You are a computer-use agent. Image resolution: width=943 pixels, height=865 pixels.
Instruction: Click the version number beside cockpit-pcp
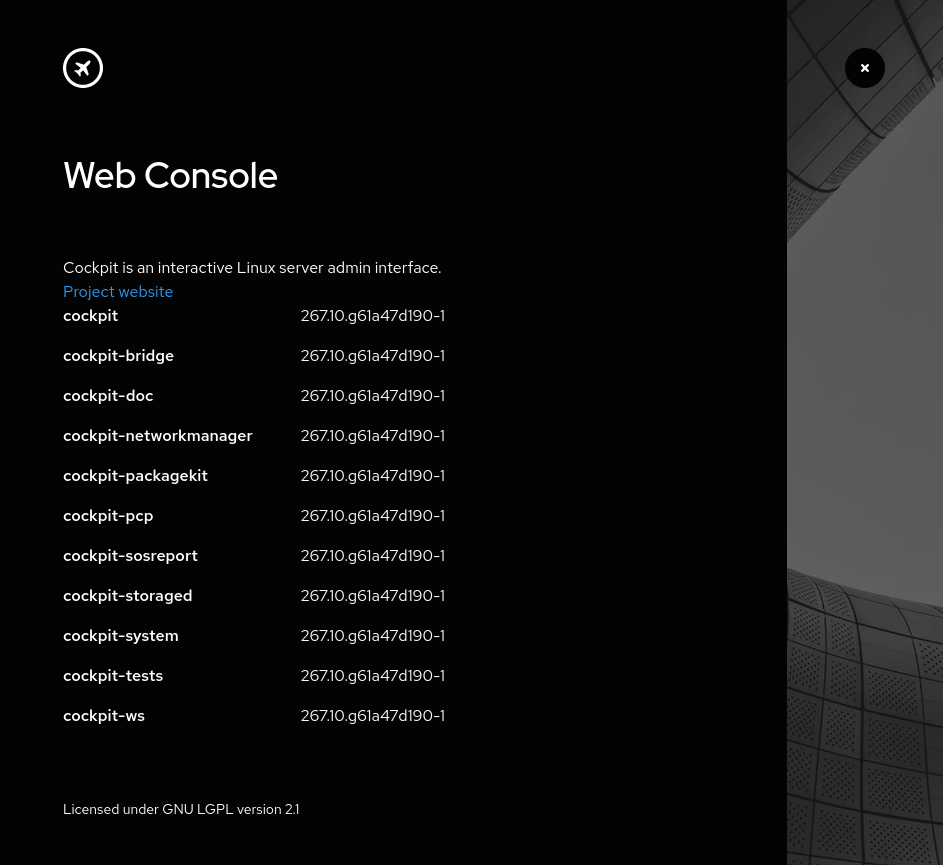coord(373,516)
